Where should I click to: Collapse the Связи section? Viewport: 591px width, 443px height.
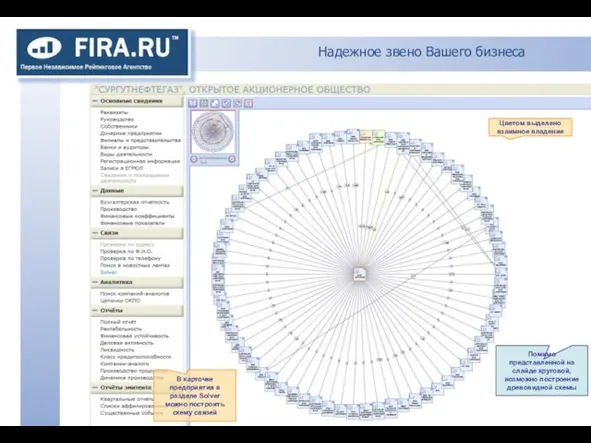click(x=95, y=233)
